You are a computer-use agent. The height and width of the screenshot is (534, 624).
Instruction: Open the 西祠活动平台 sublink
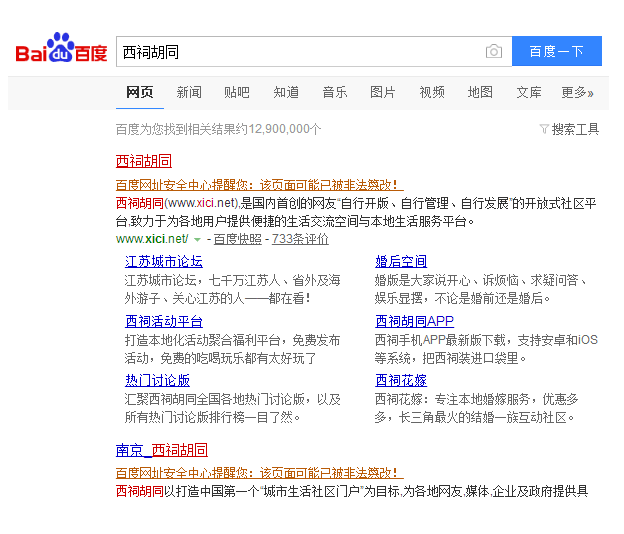tap(164, 321)
